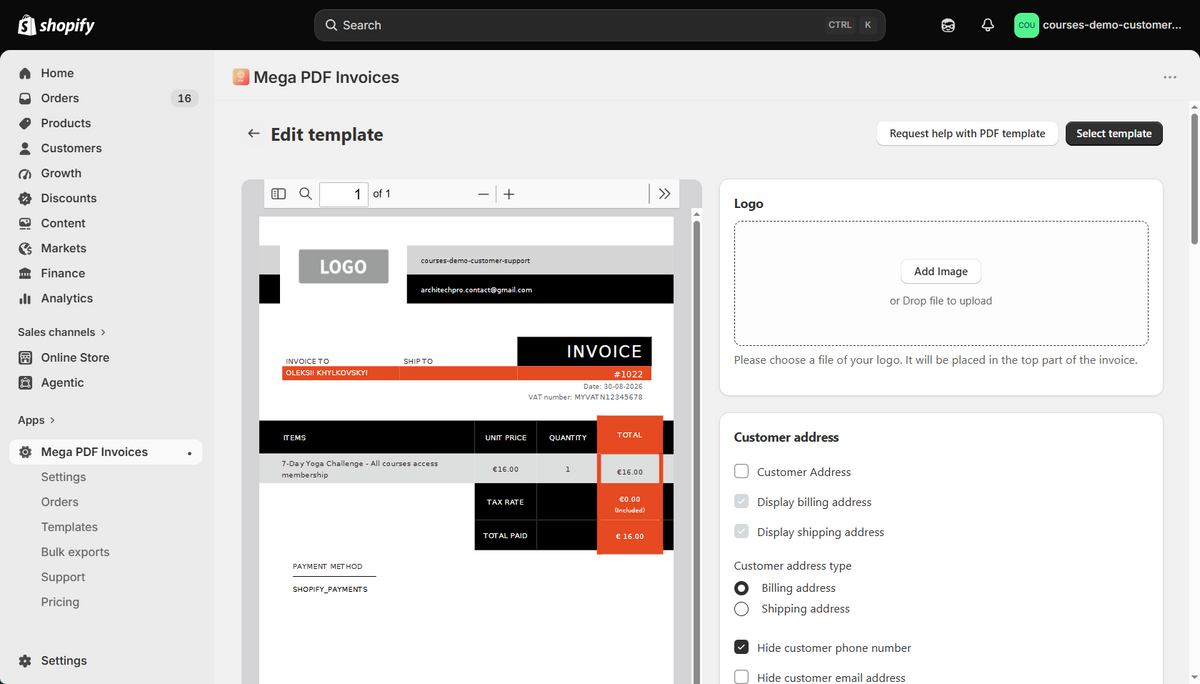This screenshot has height=684, width=1200.
Task: Select the Billing address radio button
Action: (x=741, y=588)
